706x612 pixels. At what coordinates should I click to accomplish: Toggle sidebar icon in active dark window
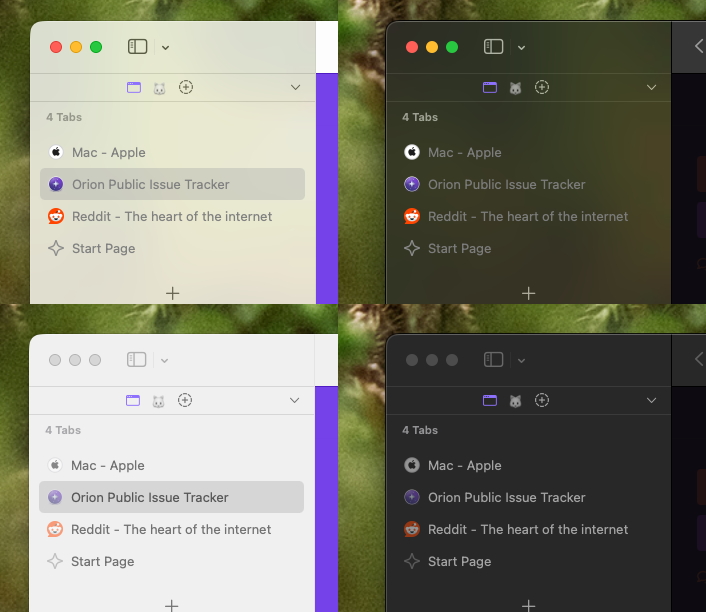(493, 47)
